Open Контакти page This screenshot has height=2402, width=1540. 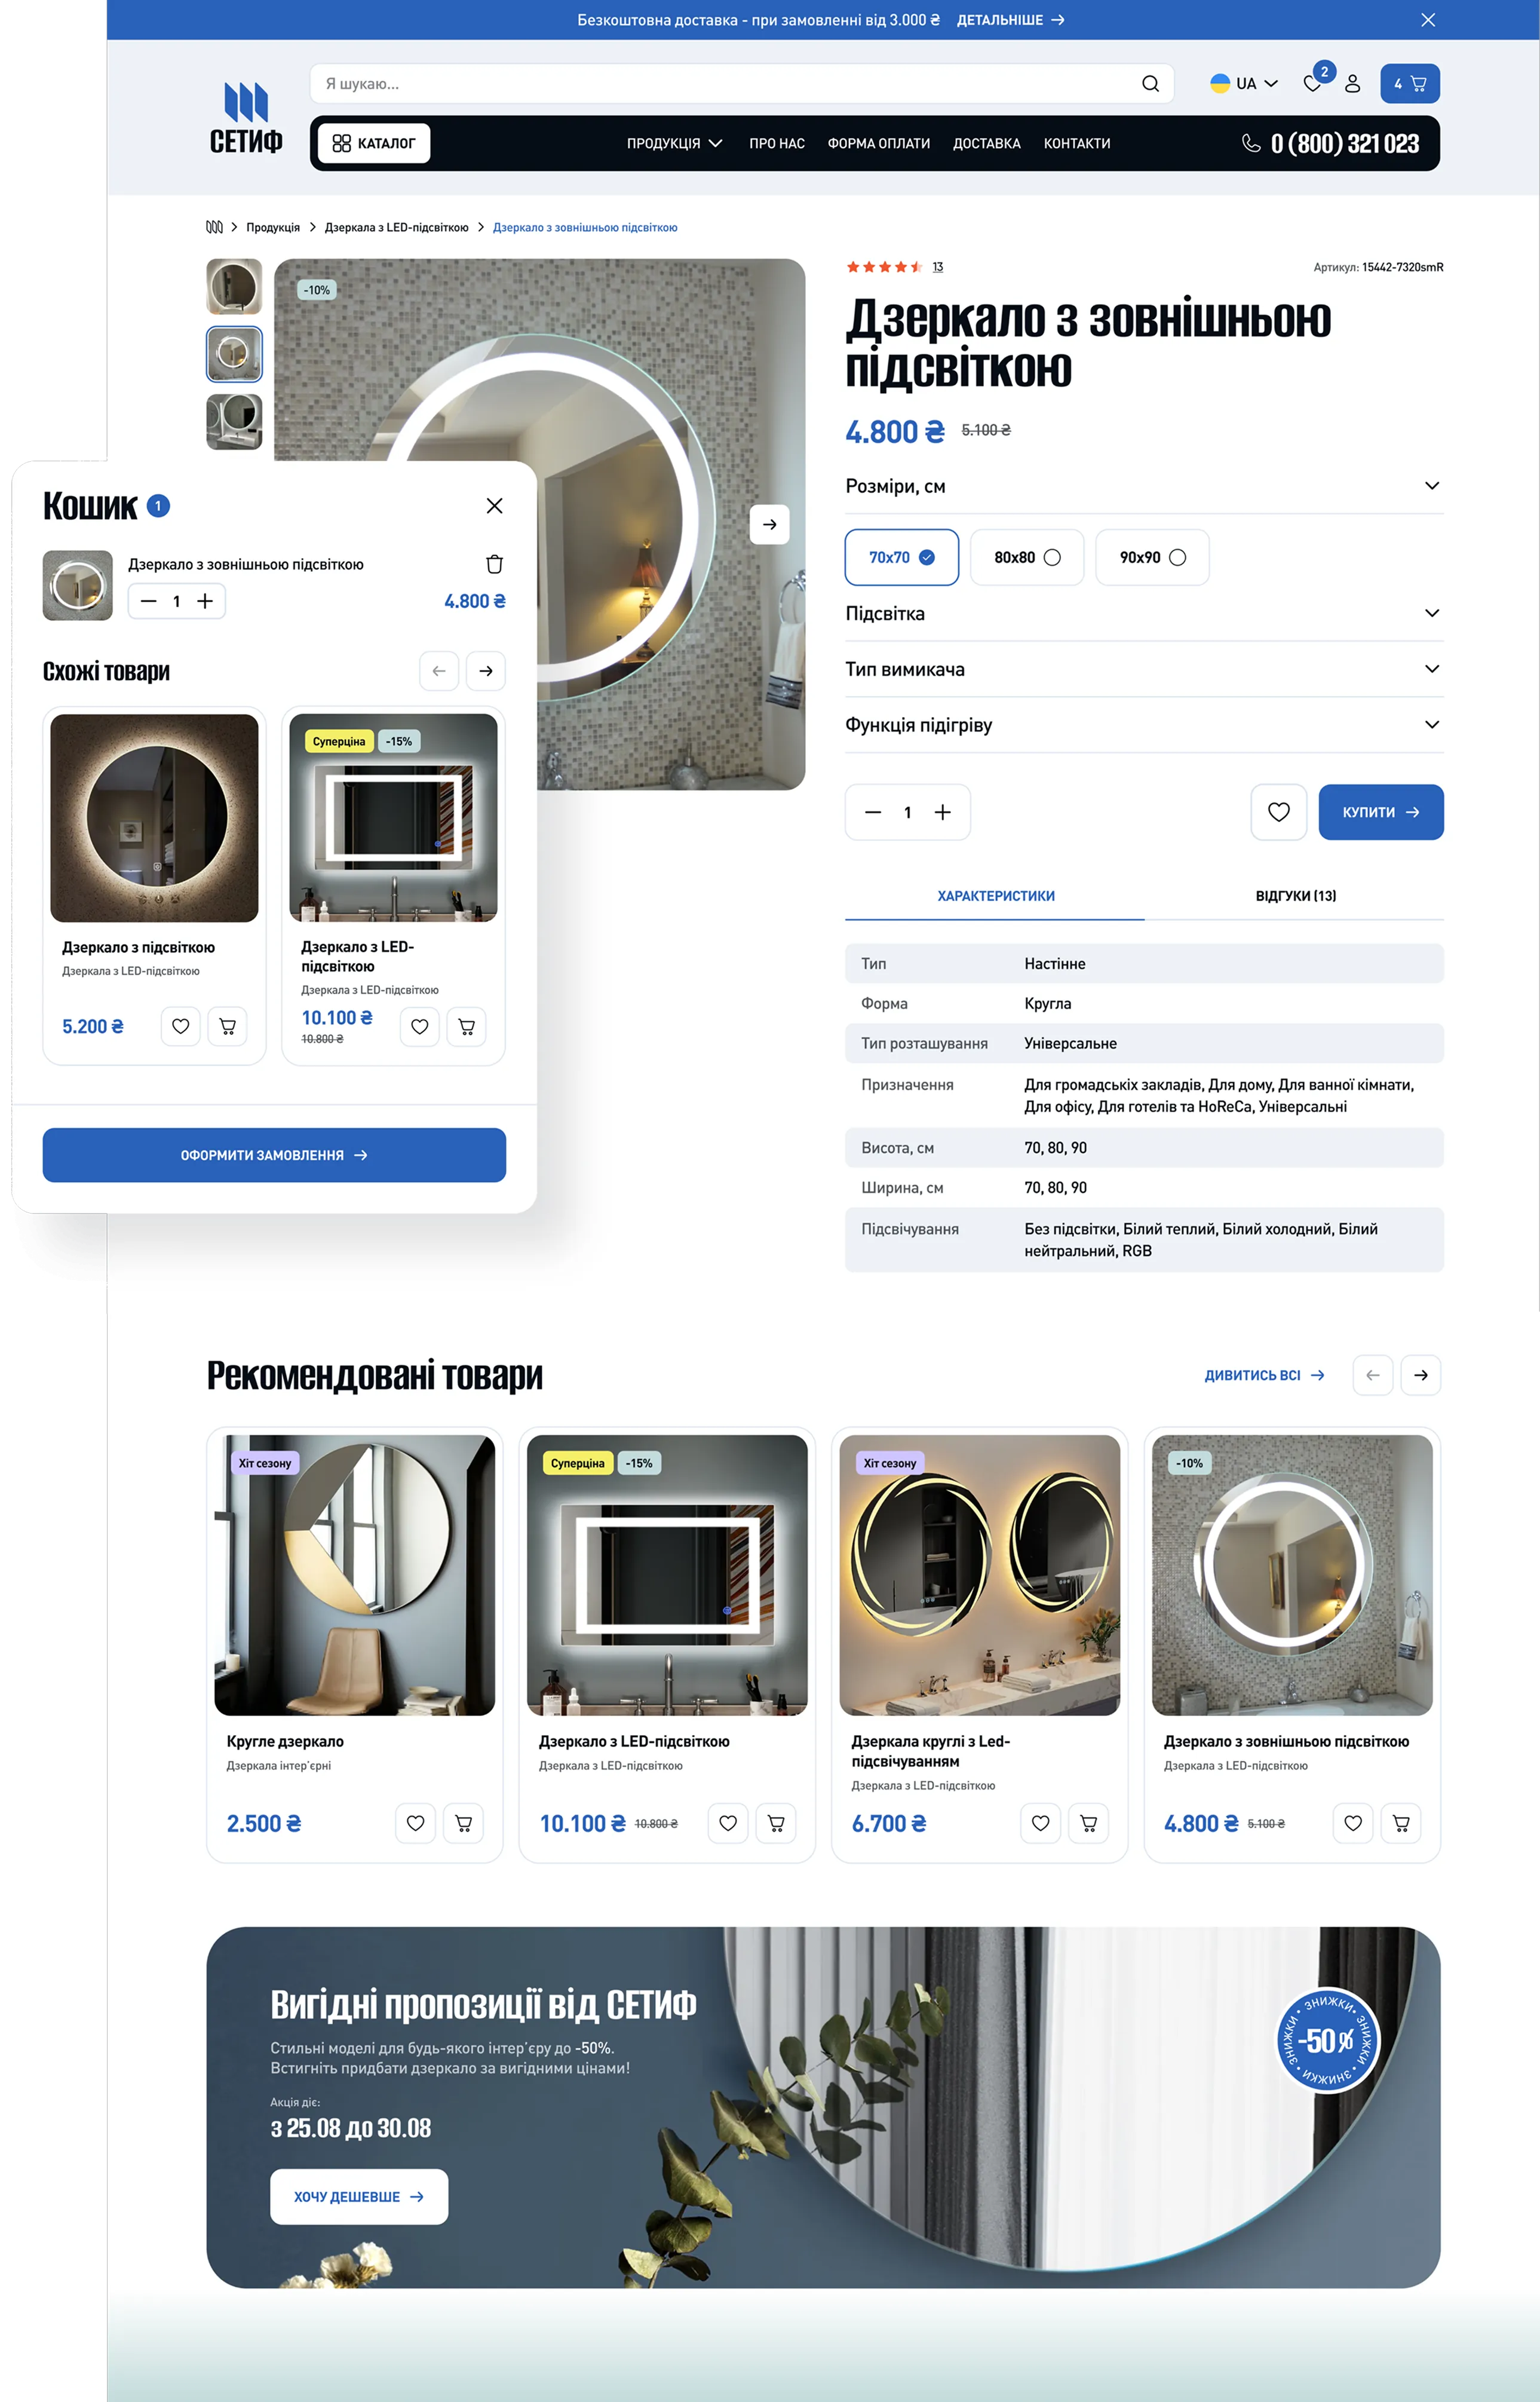(1077, 143)
